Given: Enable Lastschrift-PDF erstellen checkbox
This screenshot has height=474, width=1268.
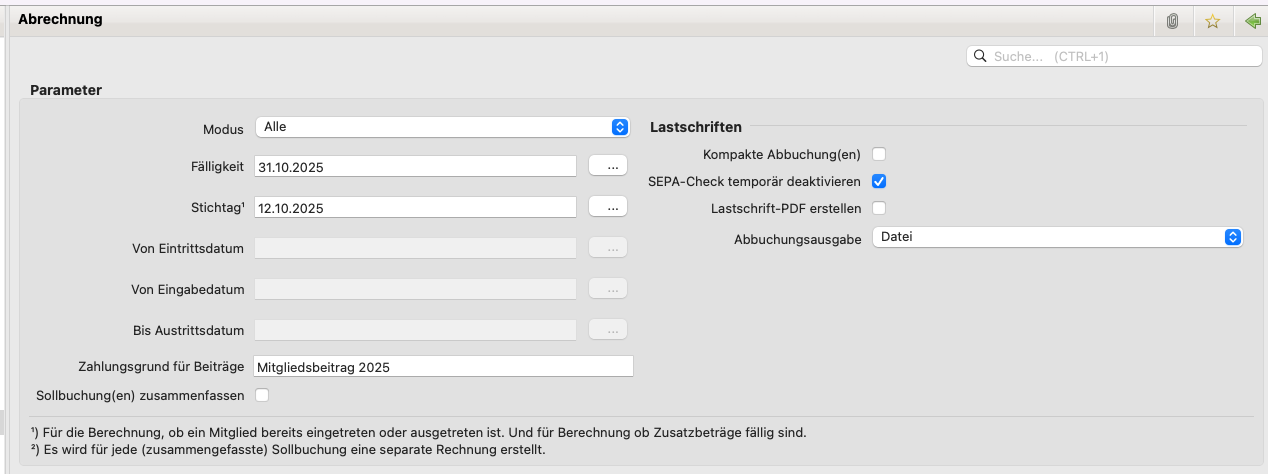Looking at the screenshot, I should [879, 208].
